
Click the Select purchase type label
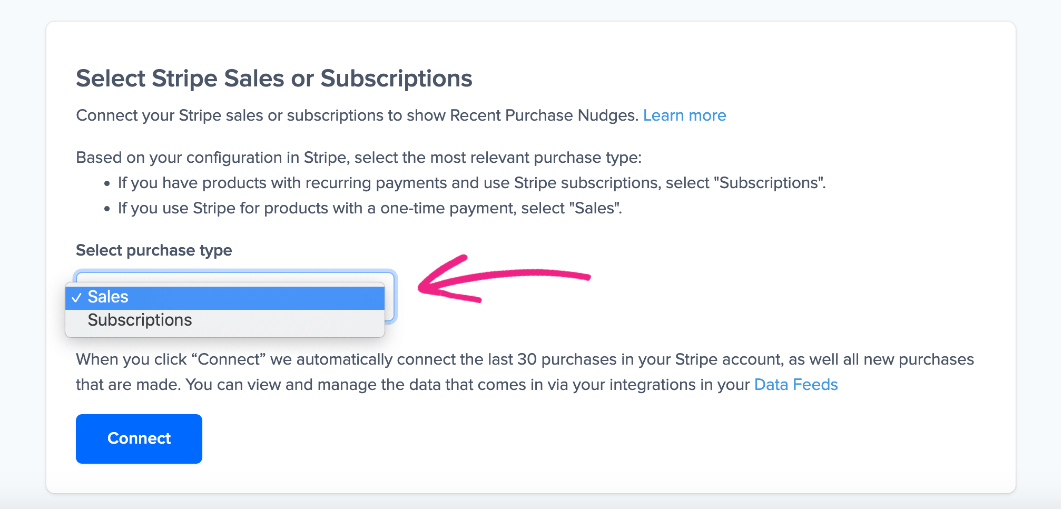[154, 250]
